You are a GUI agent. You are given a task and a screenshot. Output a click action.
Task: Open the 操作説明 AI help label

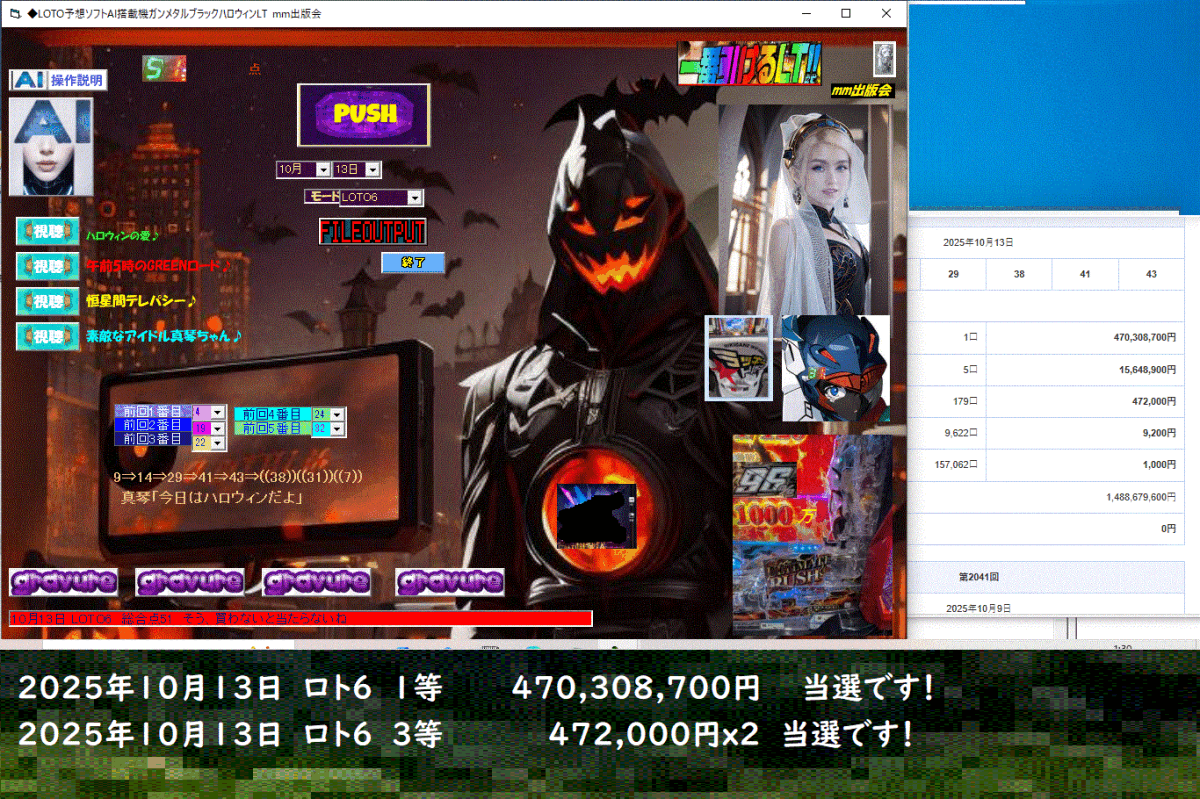point(58,80)
